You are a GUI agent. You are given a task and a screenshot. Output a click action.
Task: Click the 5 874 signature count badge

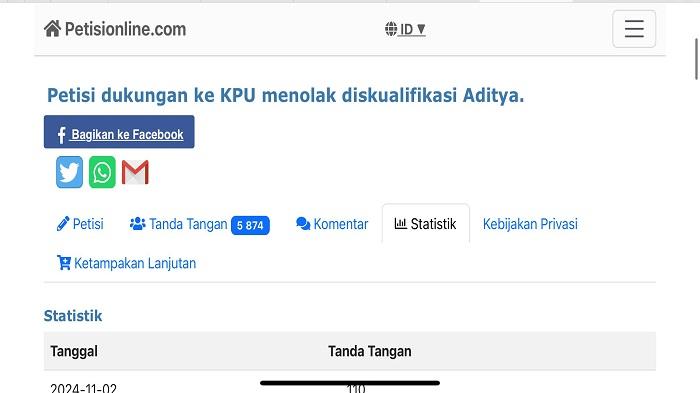[250, 225]
